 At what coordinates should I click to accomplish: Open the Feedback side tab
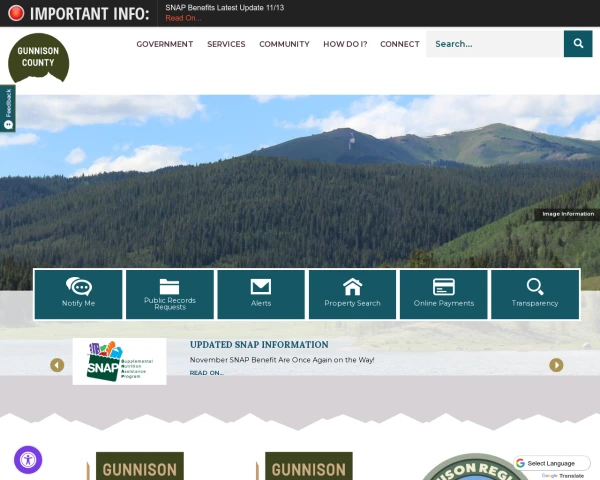8,108
